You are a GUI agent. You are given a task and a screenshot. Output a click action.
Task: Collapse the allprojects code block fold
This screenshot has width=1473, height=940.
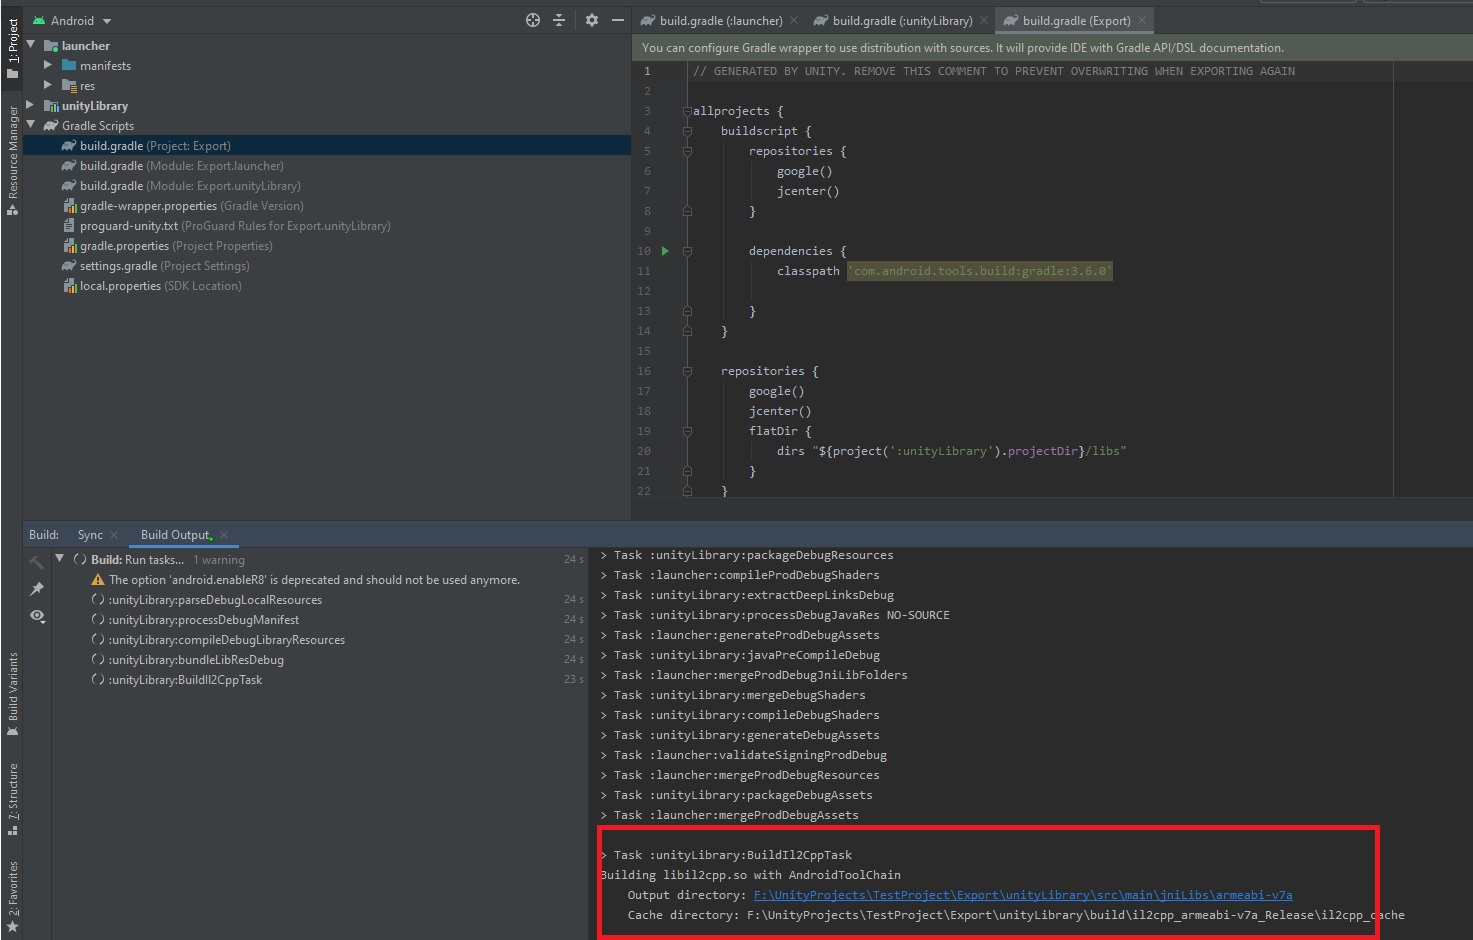tap(686, 110)
